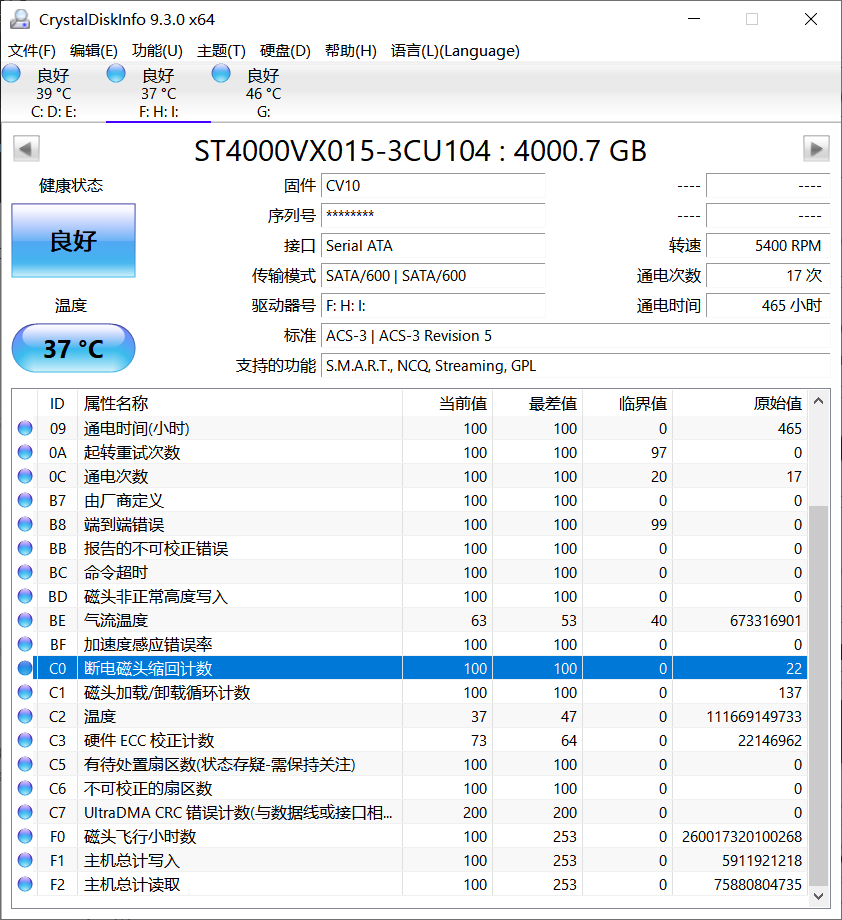Select the 通电时间(小时) attribute name

coord(137,428)
